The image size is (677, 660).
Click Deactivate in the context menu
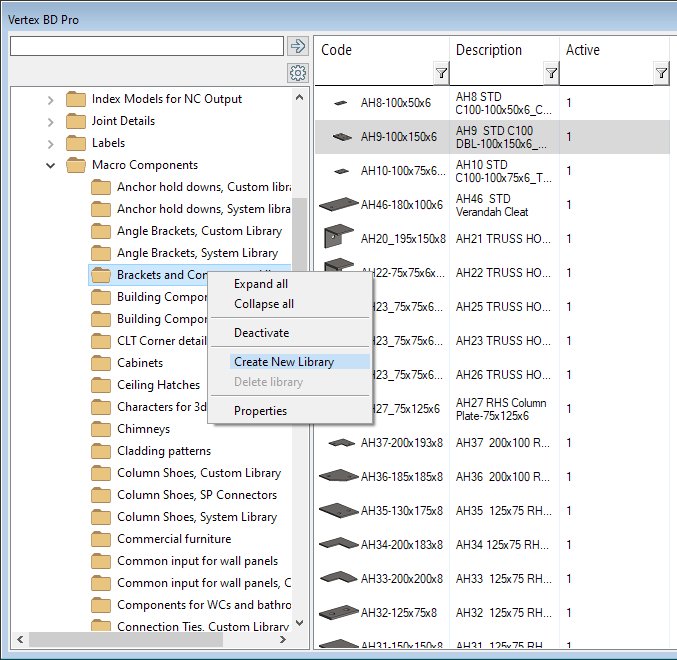tap(261, 333)
